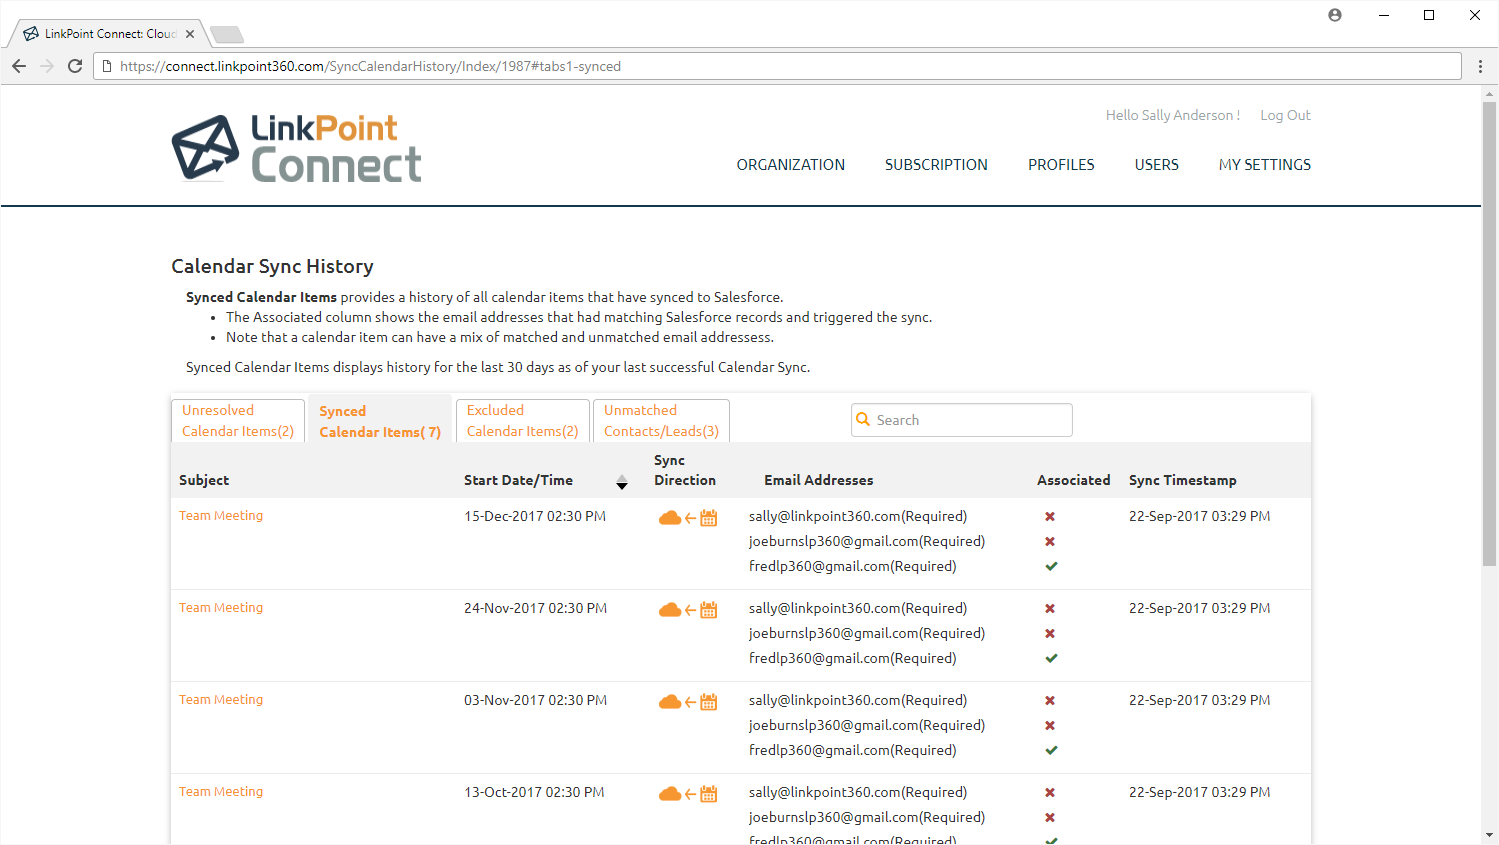The height and width of the screenshot is (845, 1499).
Task: Click '03-Nov-2017 02:30 PM' start date
Action: tap(535, 701)
